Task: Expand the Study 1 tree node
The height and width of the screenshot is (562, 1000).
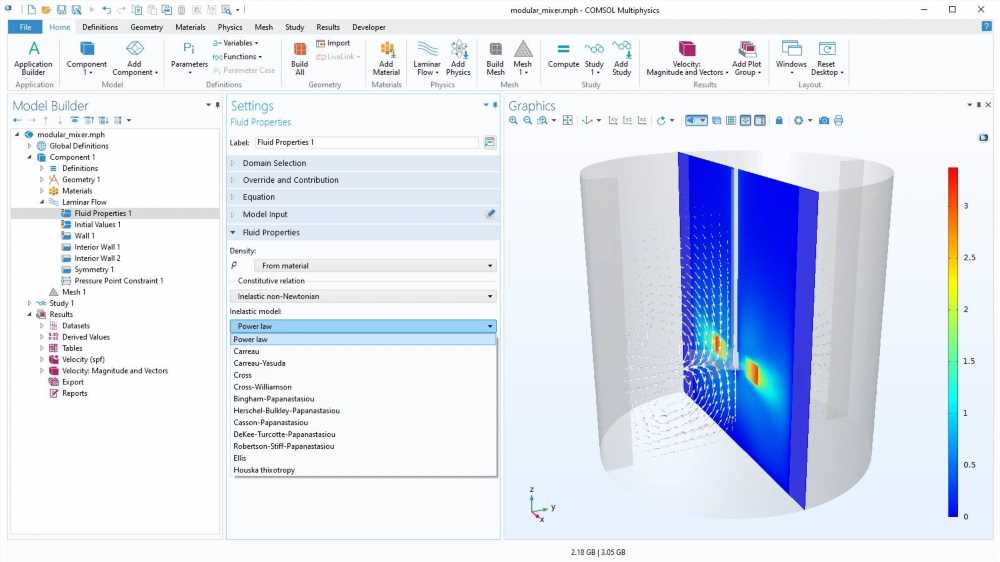Action: click(29, 304)
